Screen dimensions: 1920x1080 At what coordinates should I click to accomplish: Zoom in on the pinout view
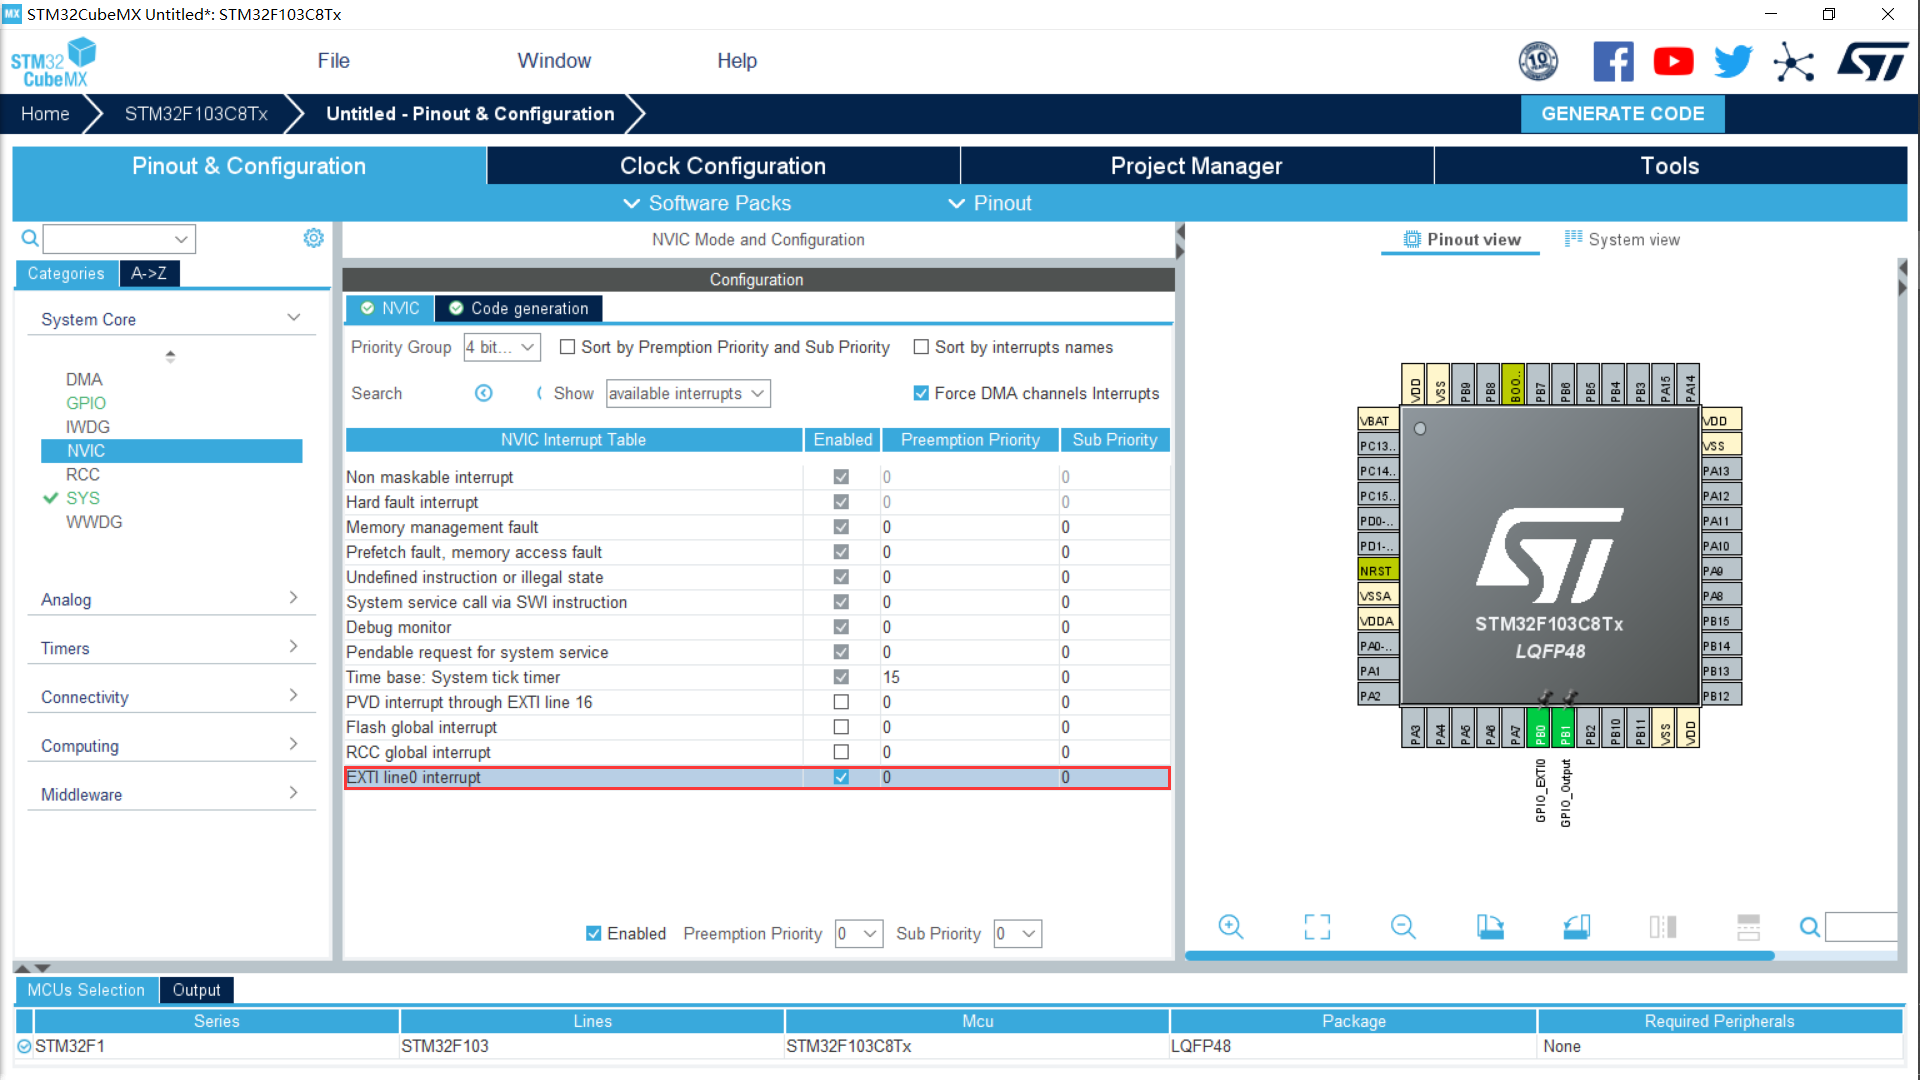(x=1231, y=927)
